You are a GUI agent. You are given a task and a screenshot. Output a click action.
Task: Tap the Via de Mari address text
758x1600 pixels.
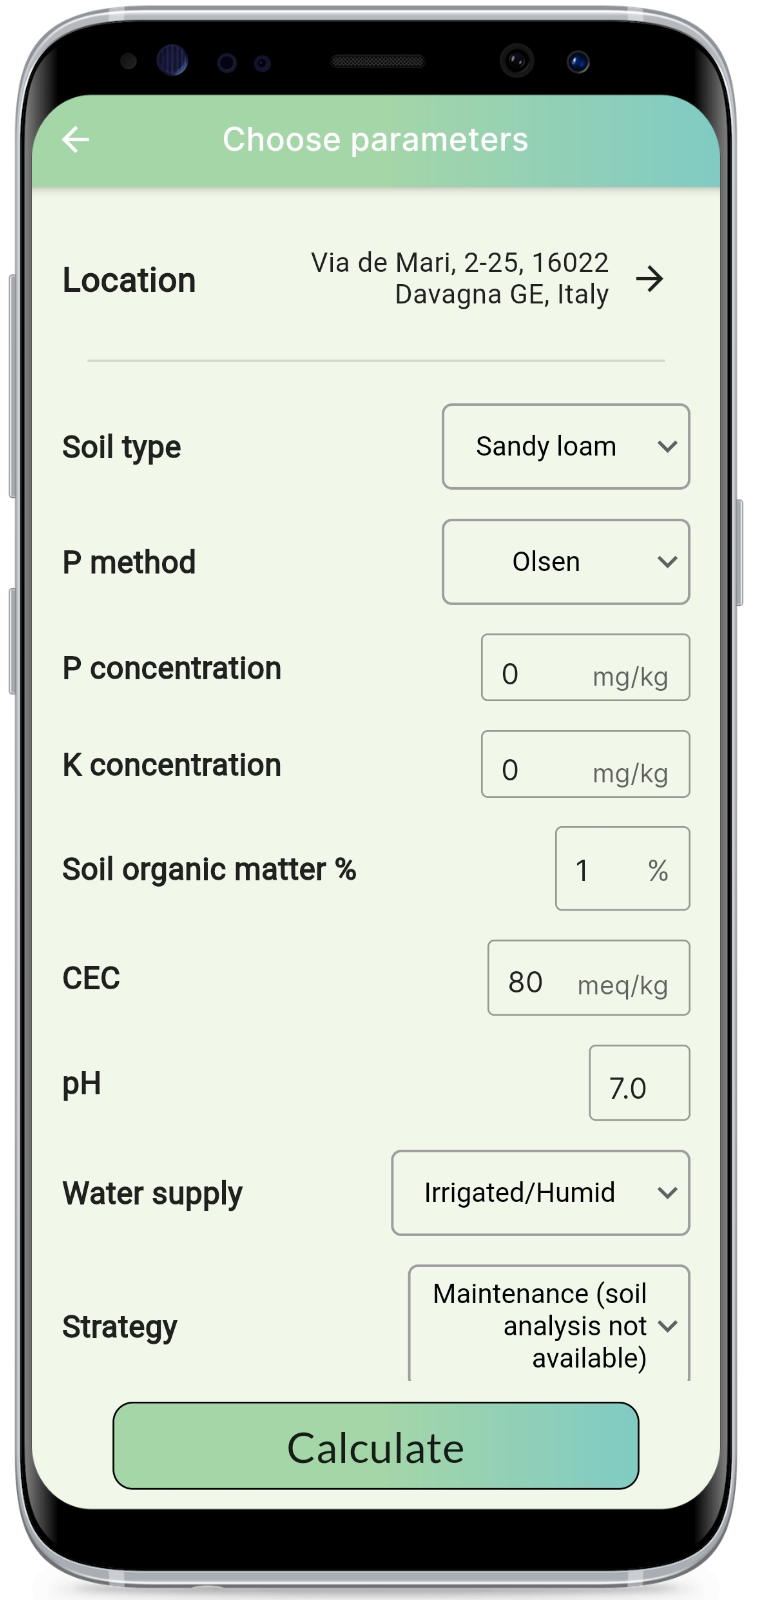point(460,278)
